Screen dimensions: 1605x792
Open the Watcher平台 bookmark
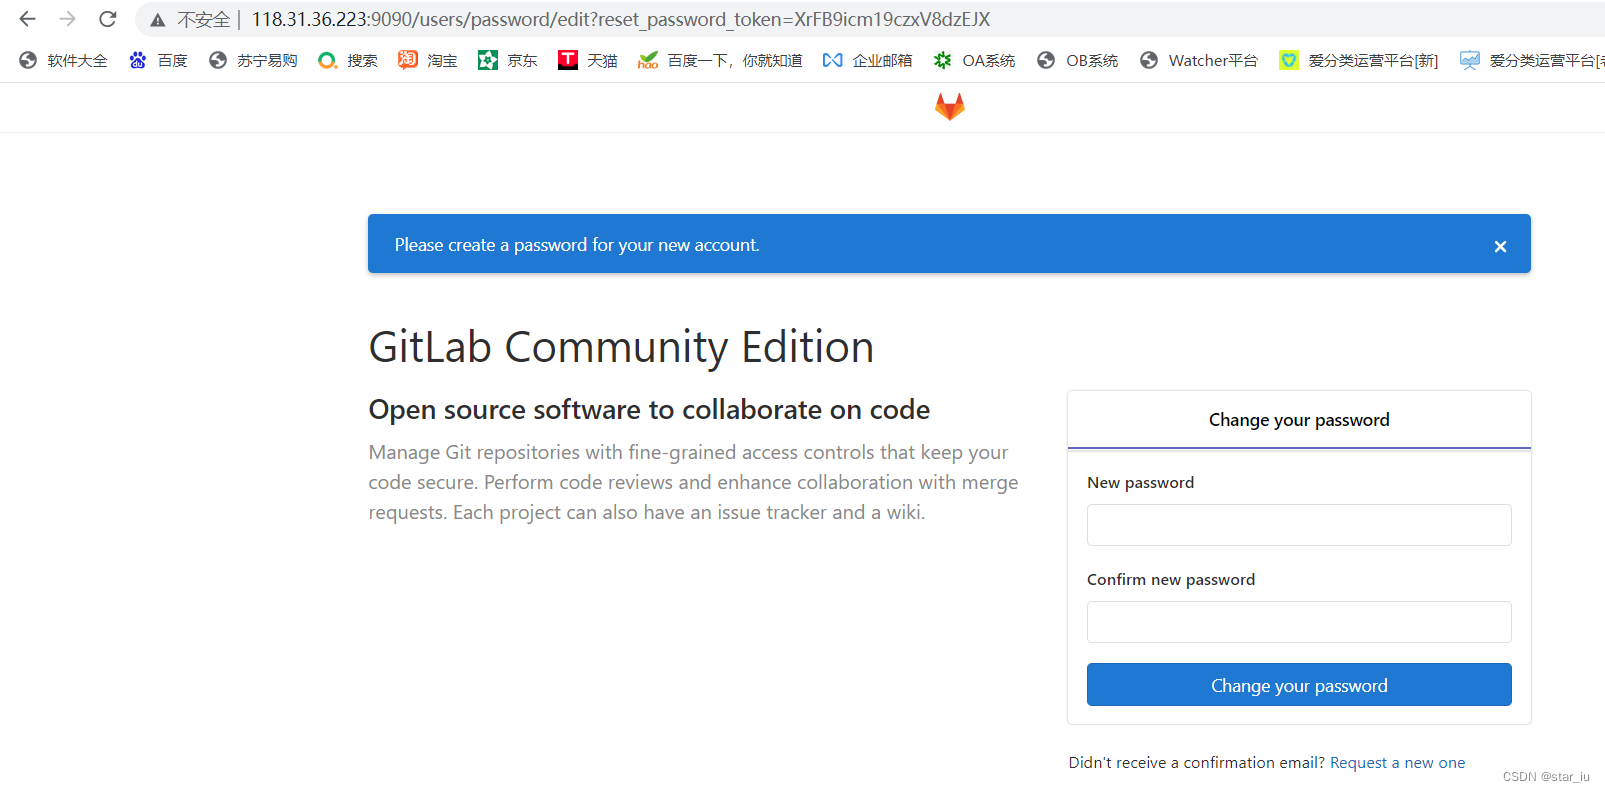point(1199,60)
